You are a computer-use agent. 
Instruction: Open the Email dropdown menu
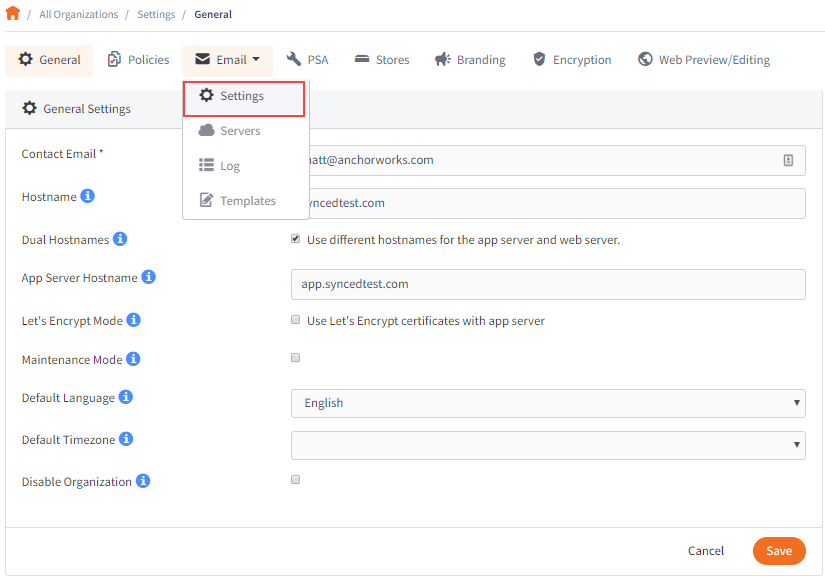tap(226, 59)
